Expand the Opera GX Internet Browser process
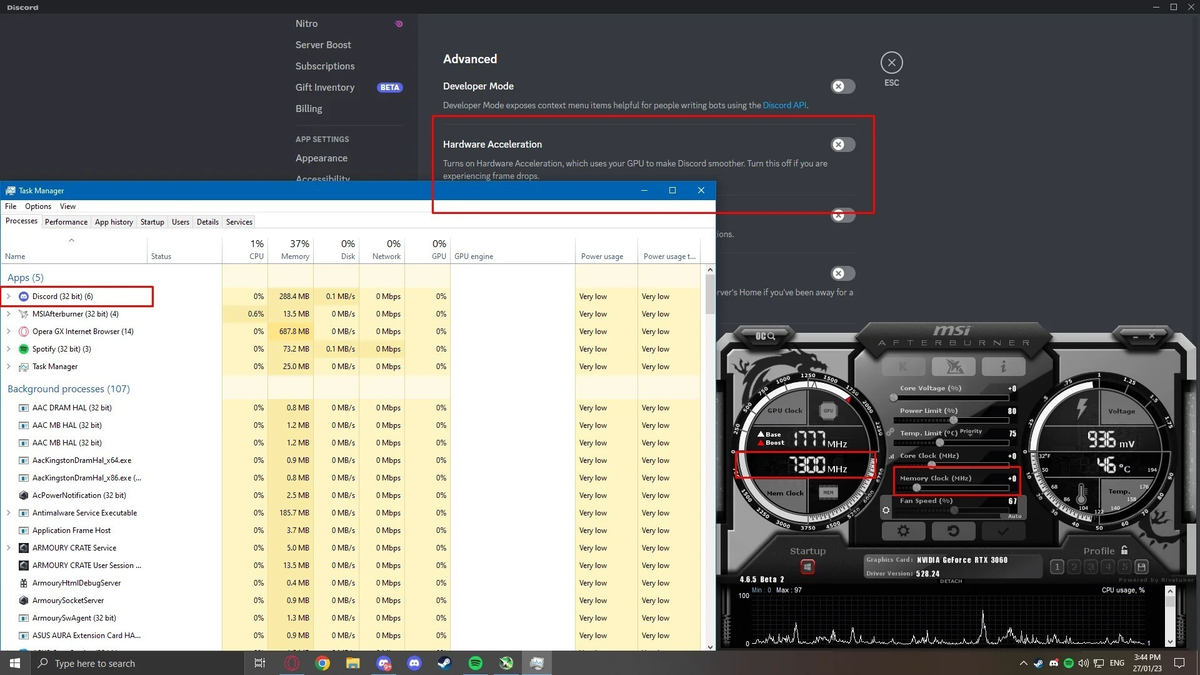The image size is (1200, 675). pos(8,331)
